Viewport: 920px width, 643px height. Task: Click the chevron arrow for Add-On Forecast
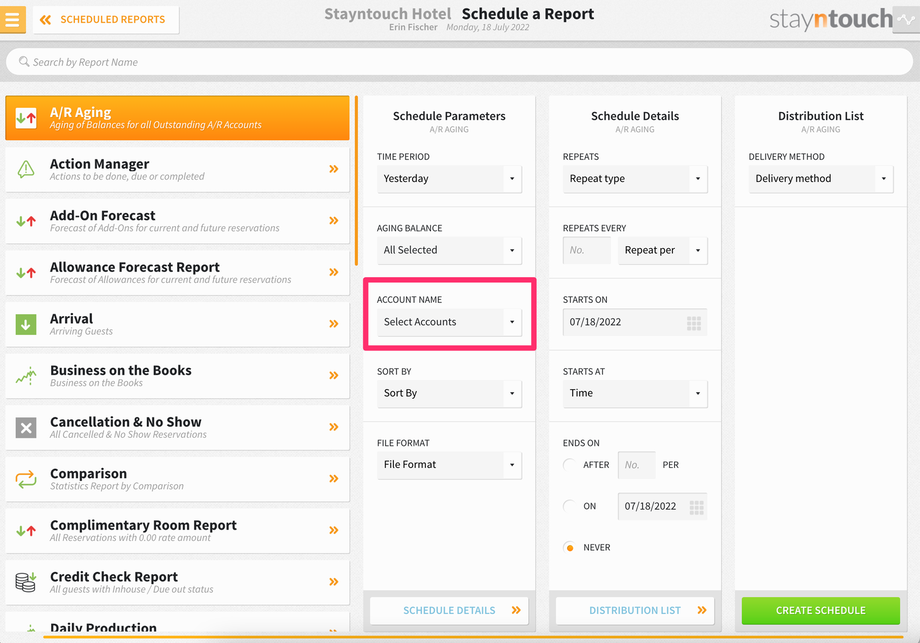pyautogui.click(x=334, y=221)
